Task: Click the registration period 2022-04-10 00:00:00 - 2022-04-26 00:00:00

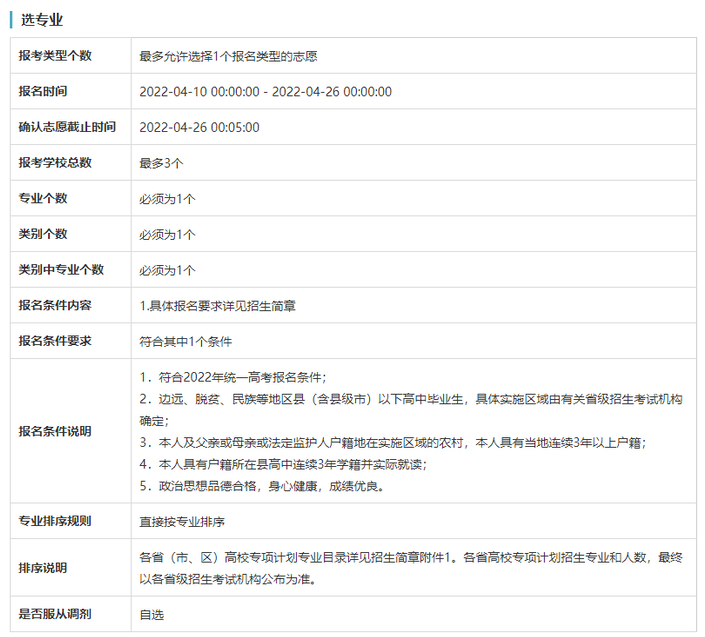Action: (x=265, y=92)
